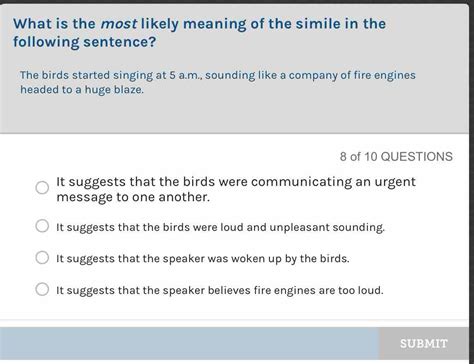
Task: Select the radio button for "communicating an urgent message"
Action: click(x=42, y=188)
